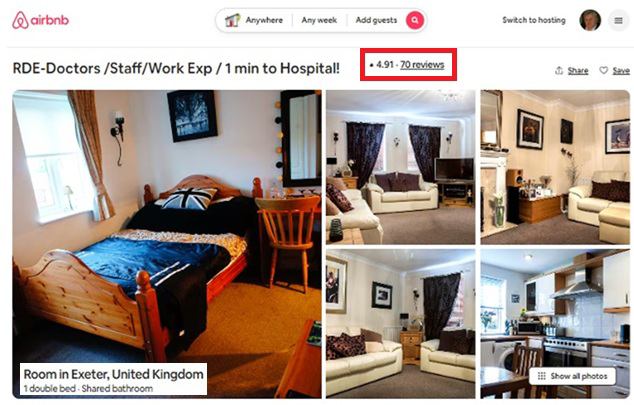
Task: Click the heart Save icon
Action: [x=603, y=70]
